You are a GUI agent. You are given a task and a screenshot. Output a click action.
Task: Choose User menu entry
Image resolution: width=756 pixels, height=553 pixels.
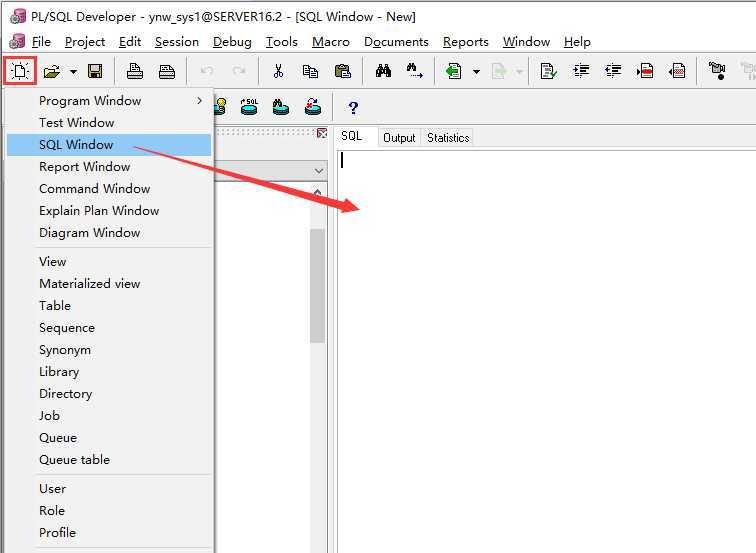pos(109,489)
